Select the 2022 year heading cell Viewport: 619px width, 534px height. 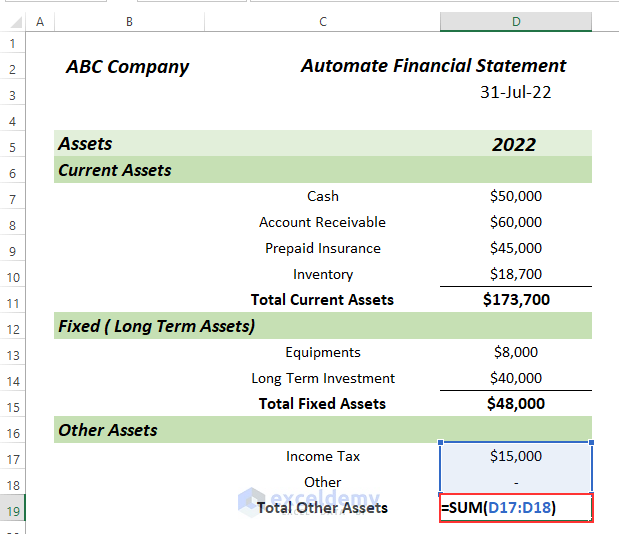point(514,144)
